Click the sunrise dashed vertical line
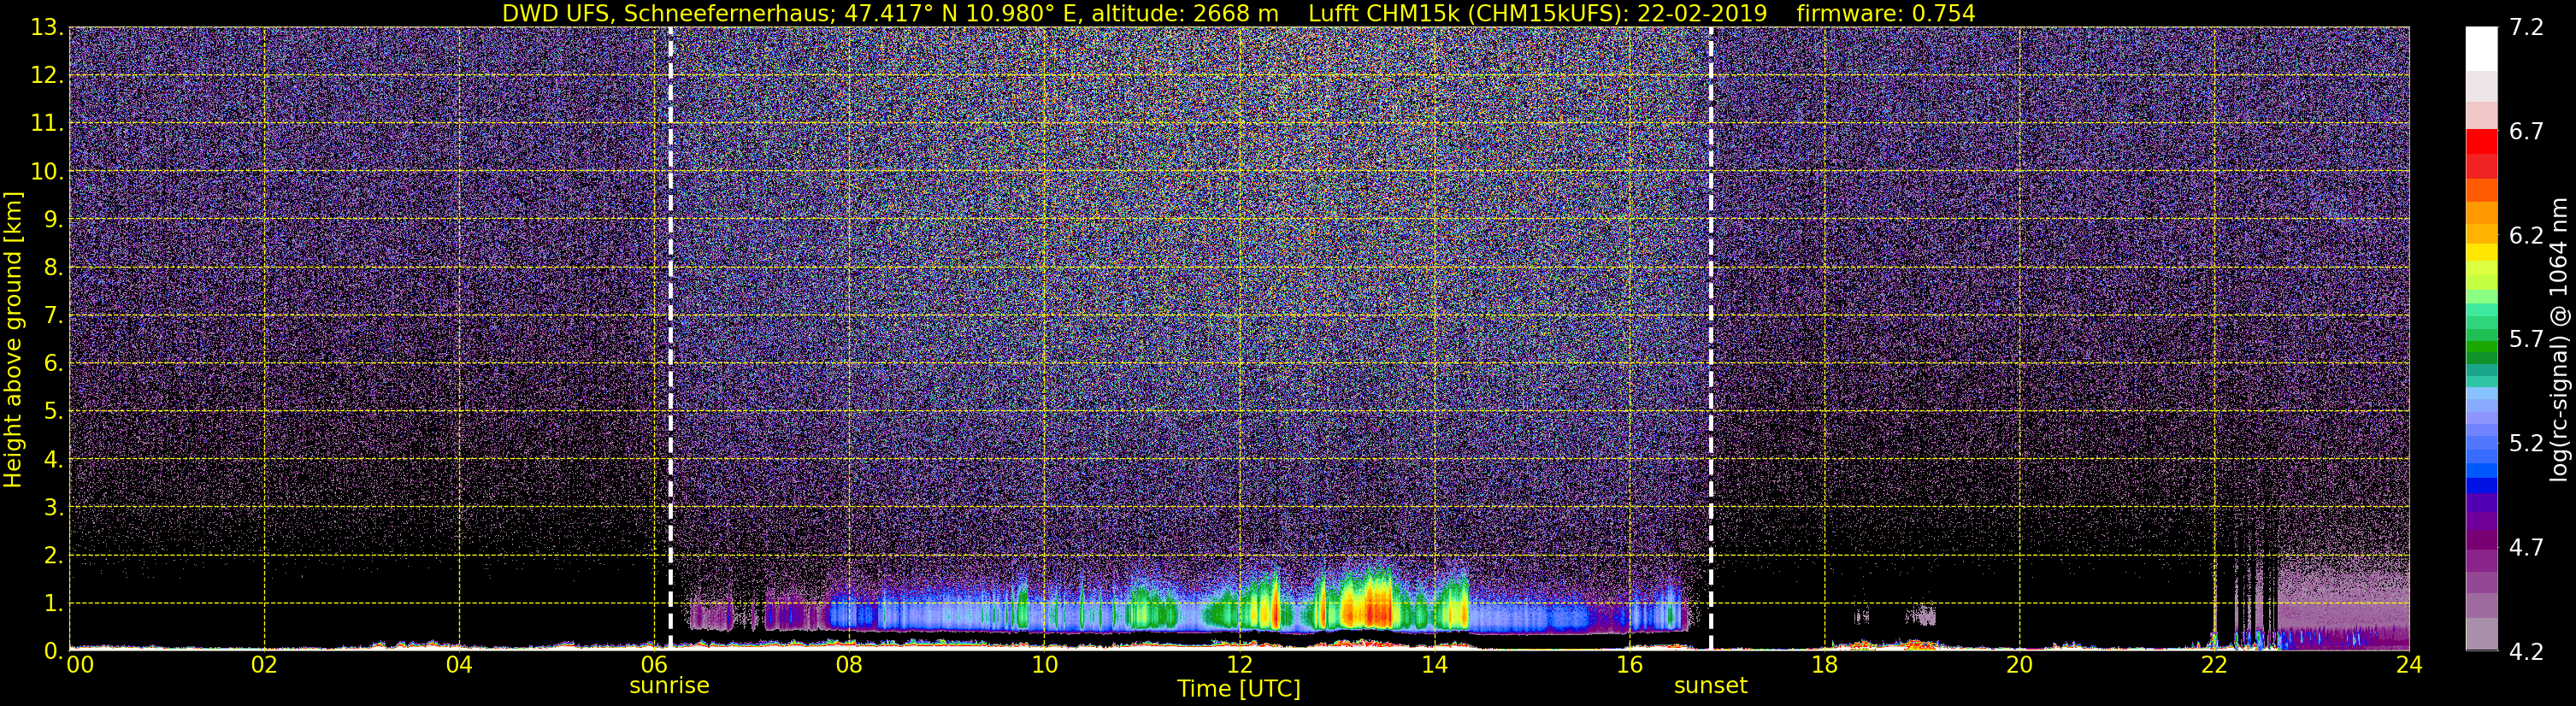Screen dimensions: 2576x706 pyautogui.click(x=670, y=338)
